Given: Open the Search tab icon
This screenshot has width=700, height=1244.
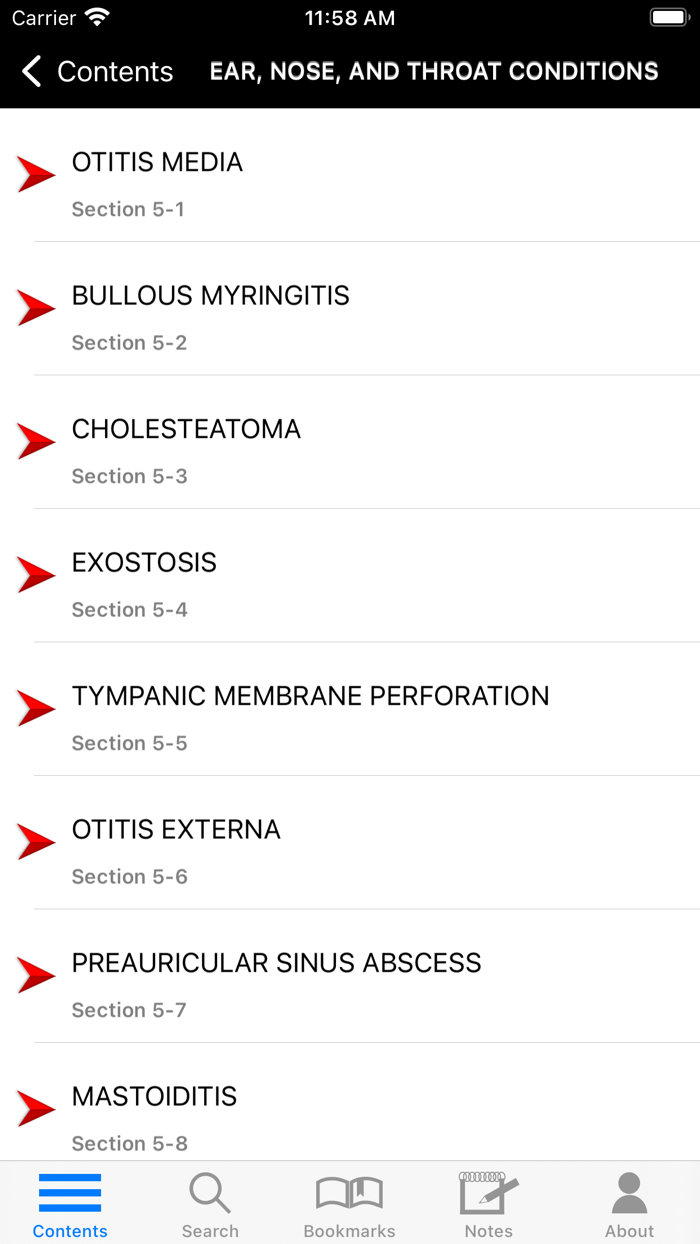Looking at the screenshot, I should 210,1192.
